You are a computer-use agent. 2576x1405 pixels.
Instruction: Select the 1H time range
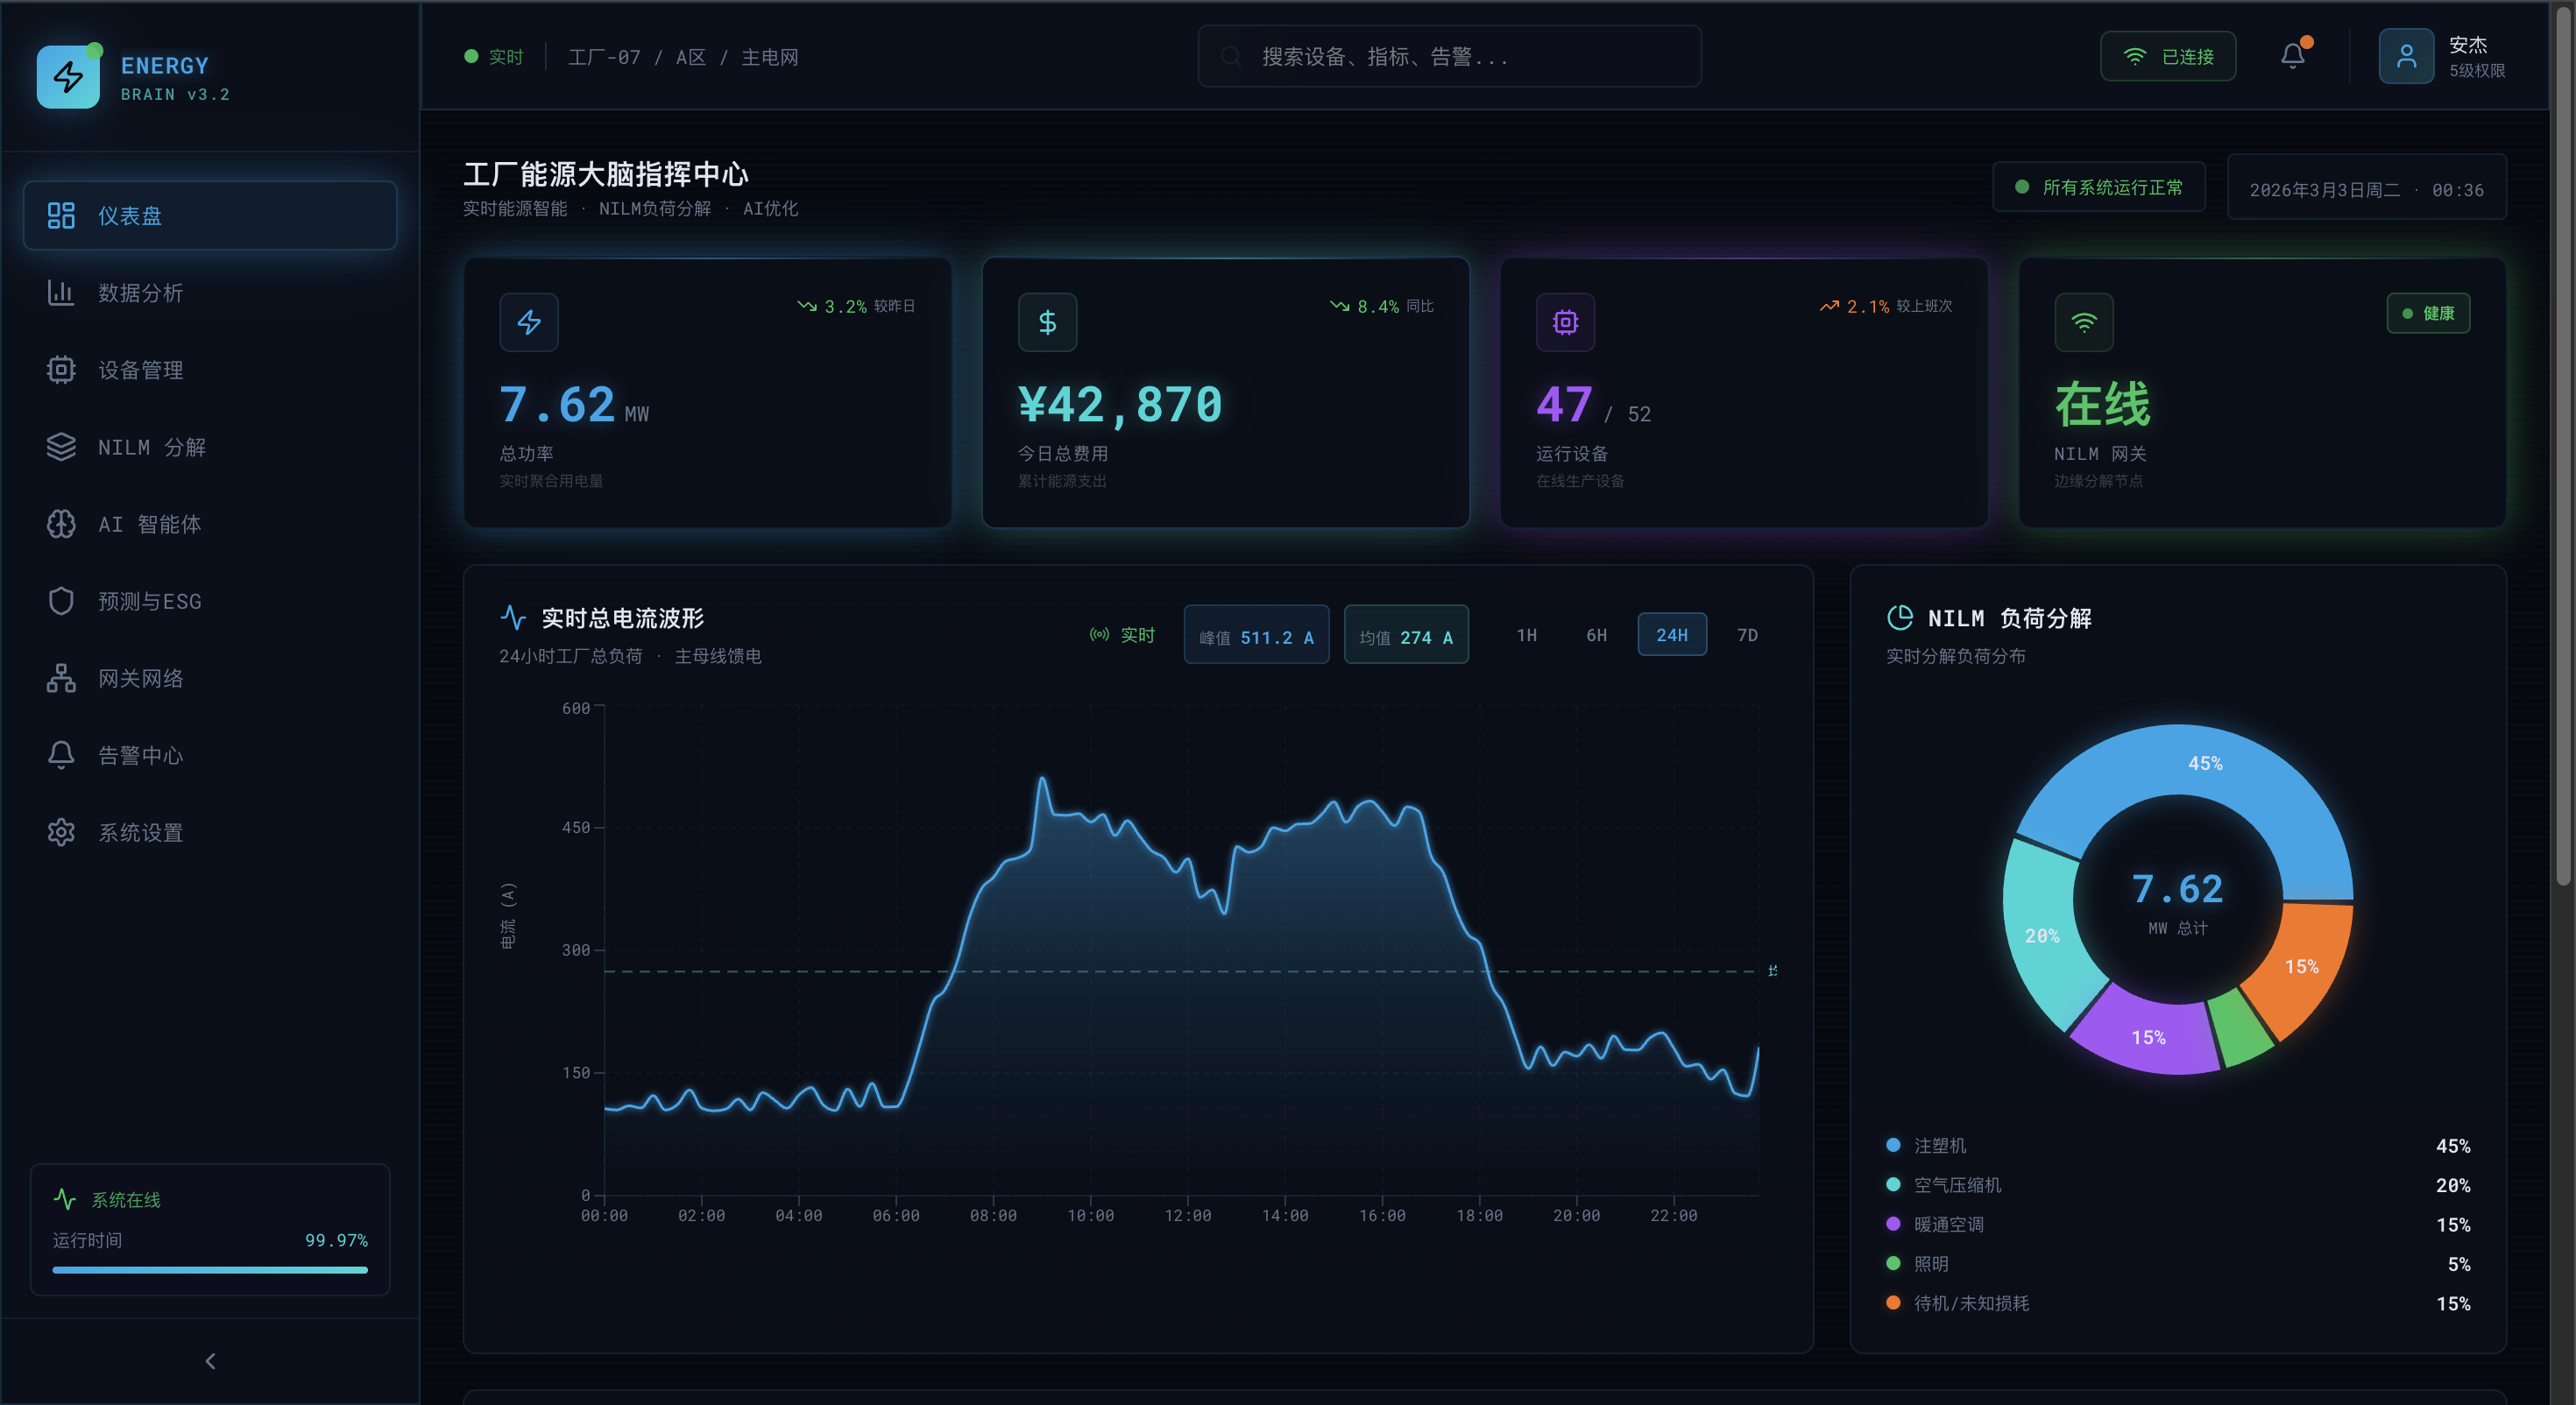(1526, 635)
